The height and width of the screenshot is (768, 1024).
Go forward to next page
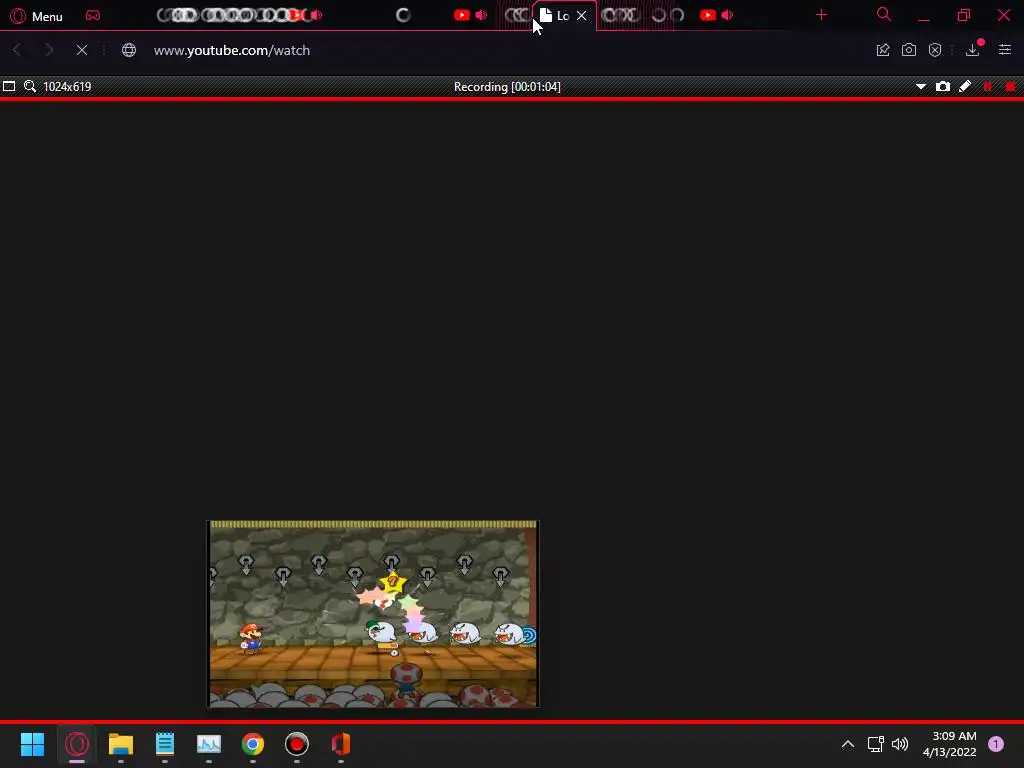49,50
